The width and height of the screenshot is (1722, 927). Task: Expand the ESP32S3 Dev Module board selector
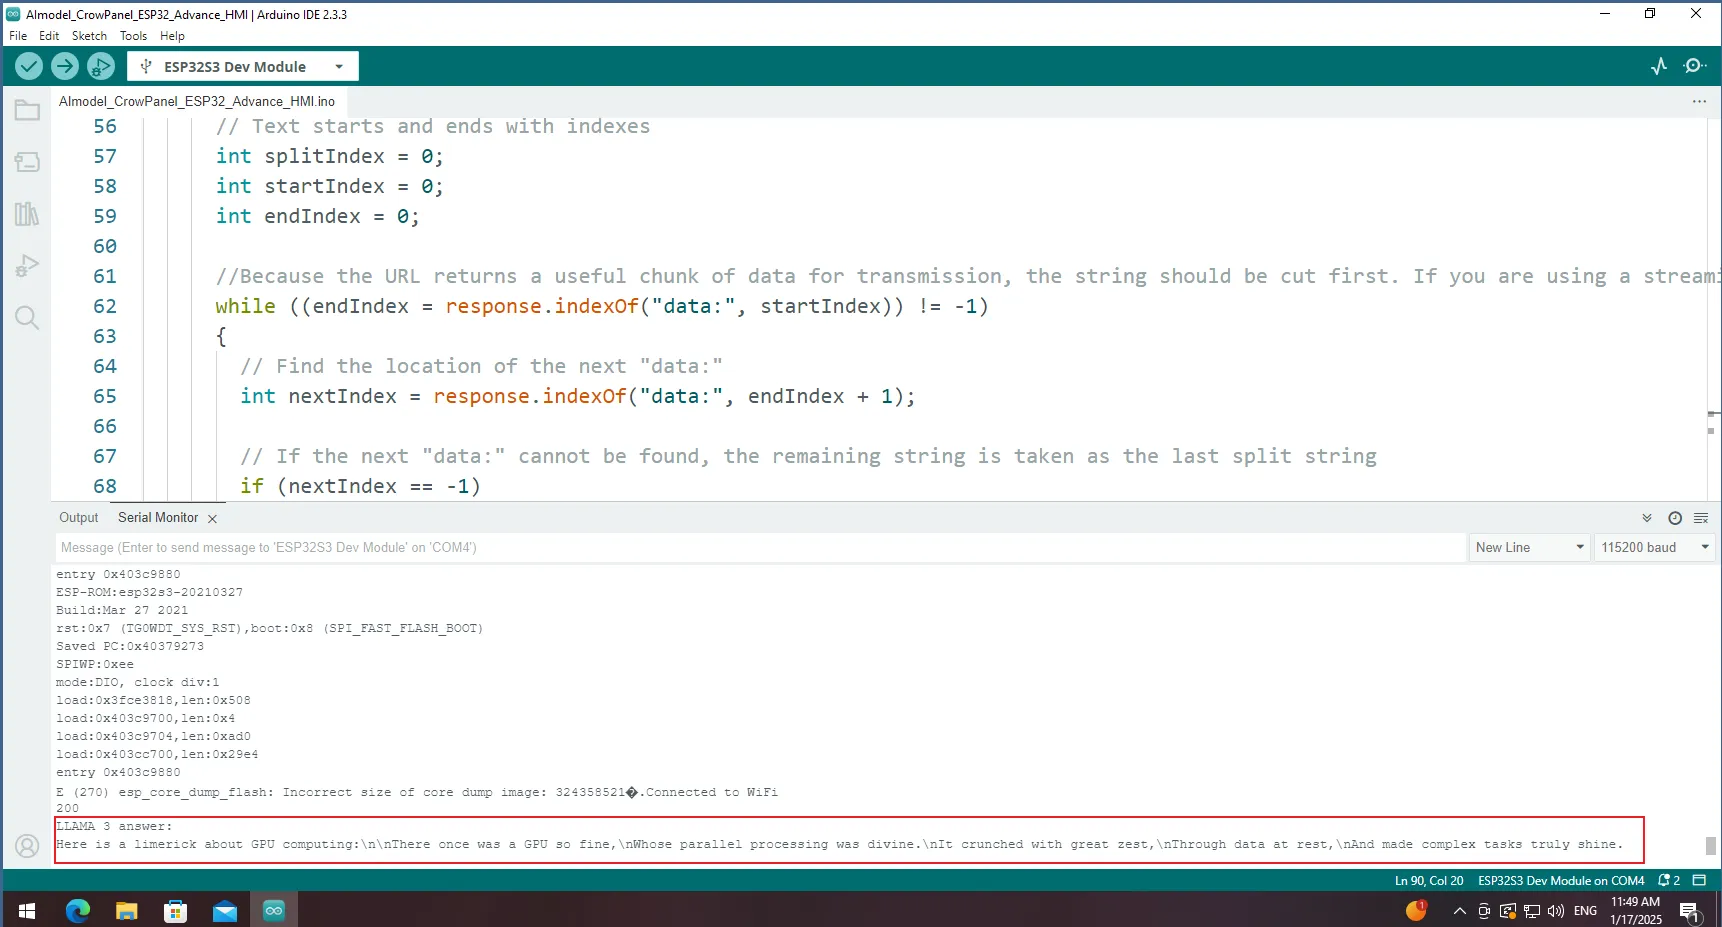243,67
